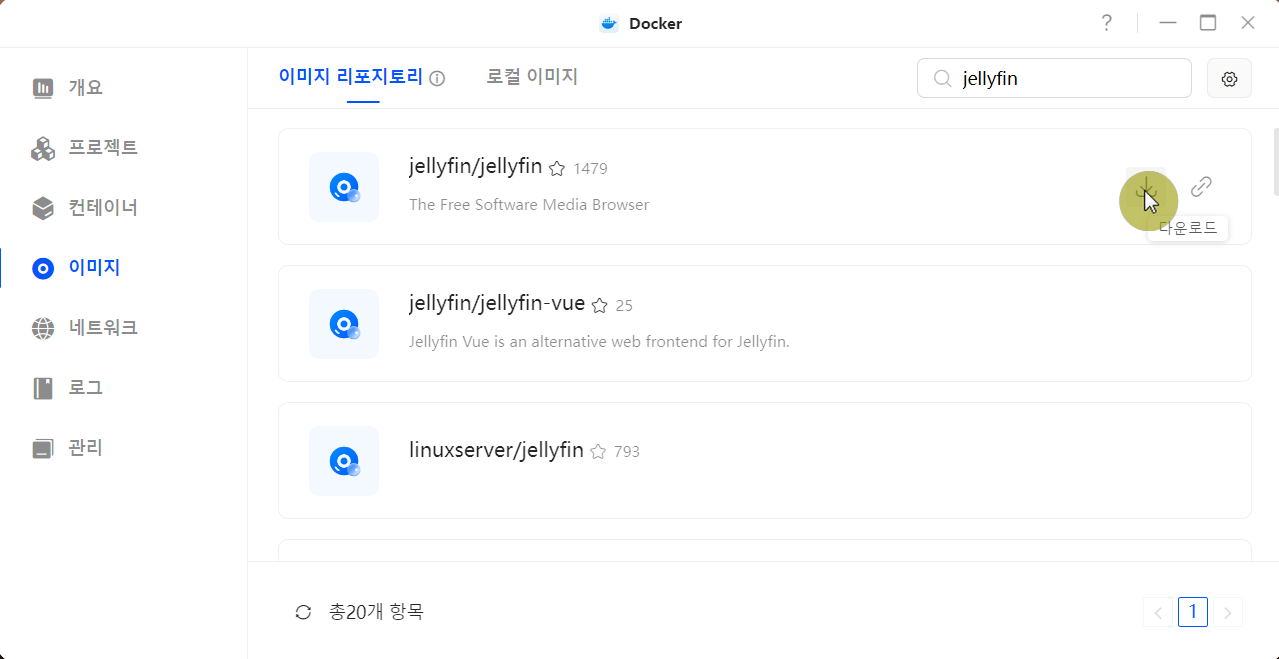This screenshot has height=659, width=1279.
Task: Switch to the 로컬 이미지 tab
Action: point(531,76)
